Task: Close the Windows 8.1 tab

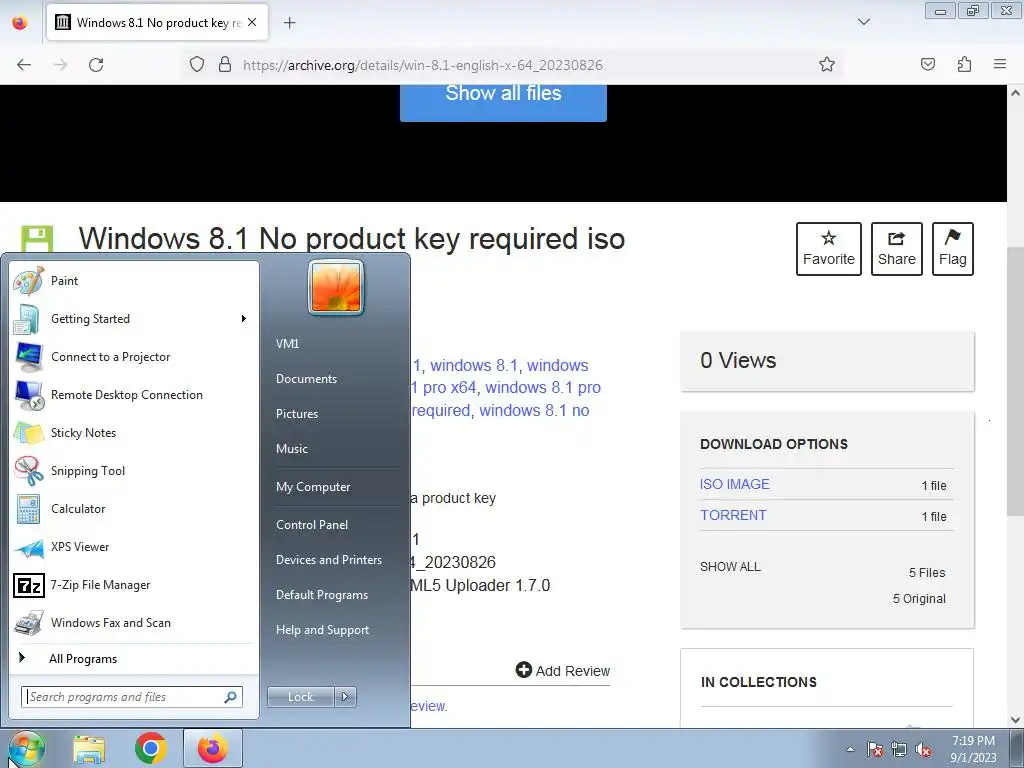Action: click(252, 22)
